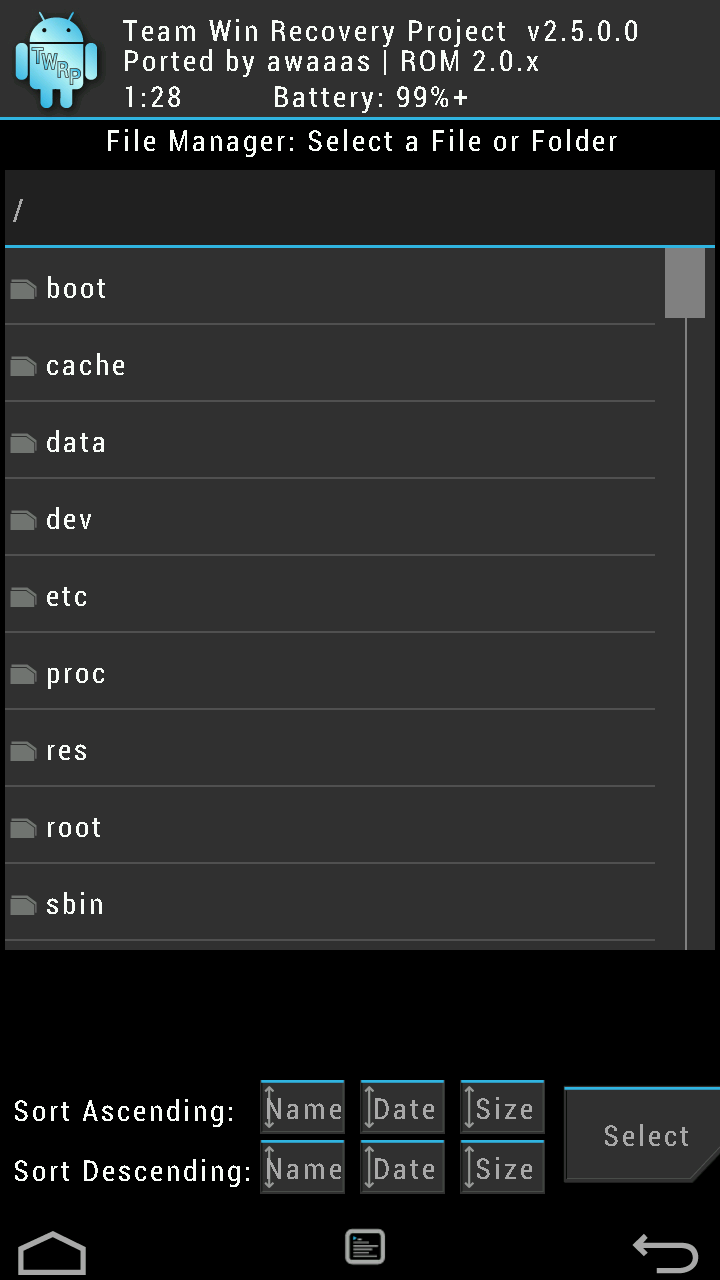Screen dimensions: 720x1280
Task: Sort ascending by Date
Action: click(403, 1109)
